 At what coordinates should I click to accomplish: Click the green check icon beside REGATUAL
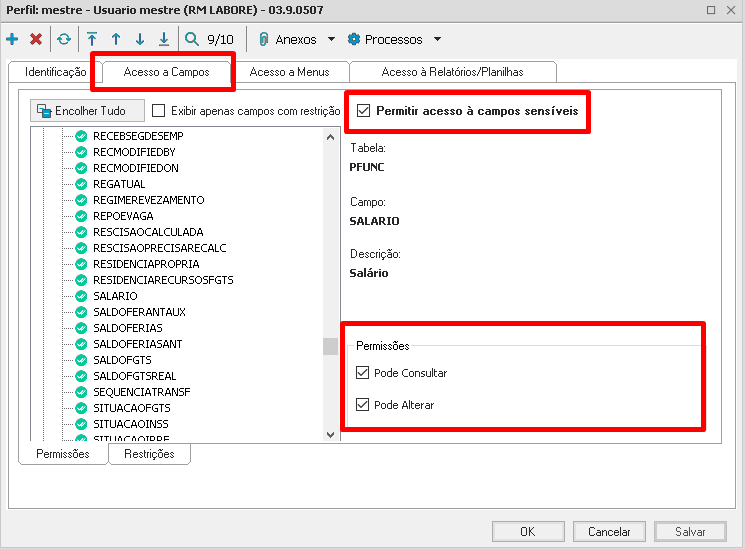tap(81, 184)
